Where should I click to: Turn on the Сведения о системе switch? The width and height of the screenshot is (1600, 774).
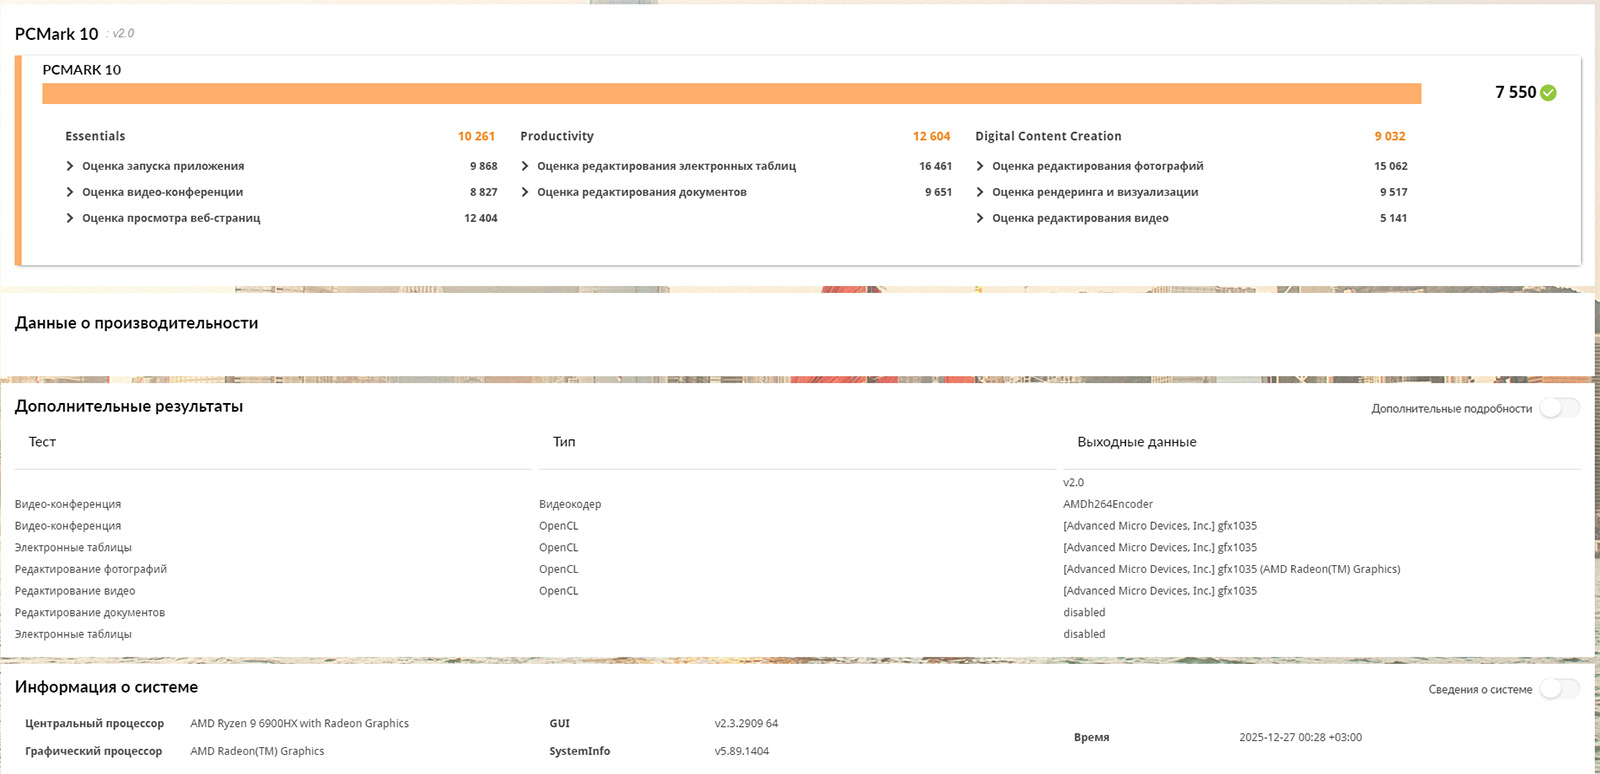click(x=1559, y=689)
